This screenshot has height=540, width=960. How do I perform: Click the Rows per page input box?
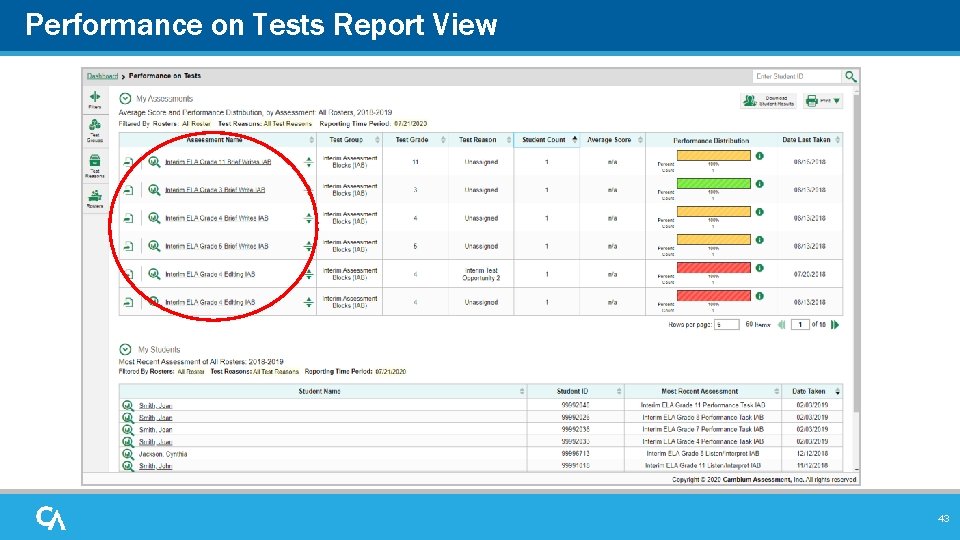(x=727, y=324)
